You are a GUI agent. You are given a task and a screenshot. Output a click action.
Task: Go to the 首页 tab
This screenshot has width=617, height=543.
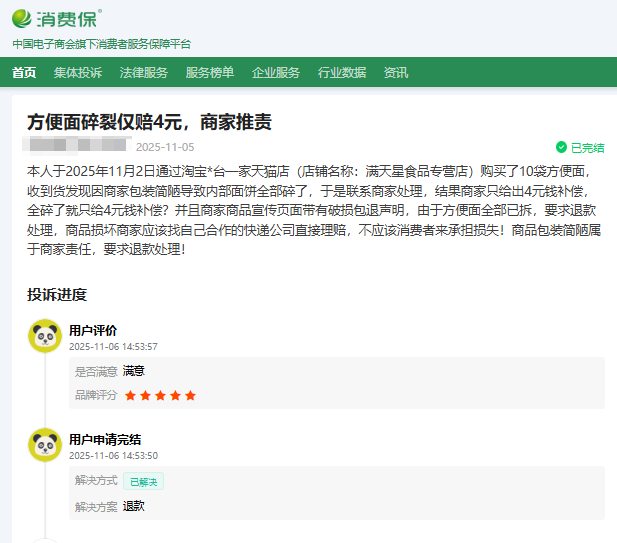click(24, 72)
